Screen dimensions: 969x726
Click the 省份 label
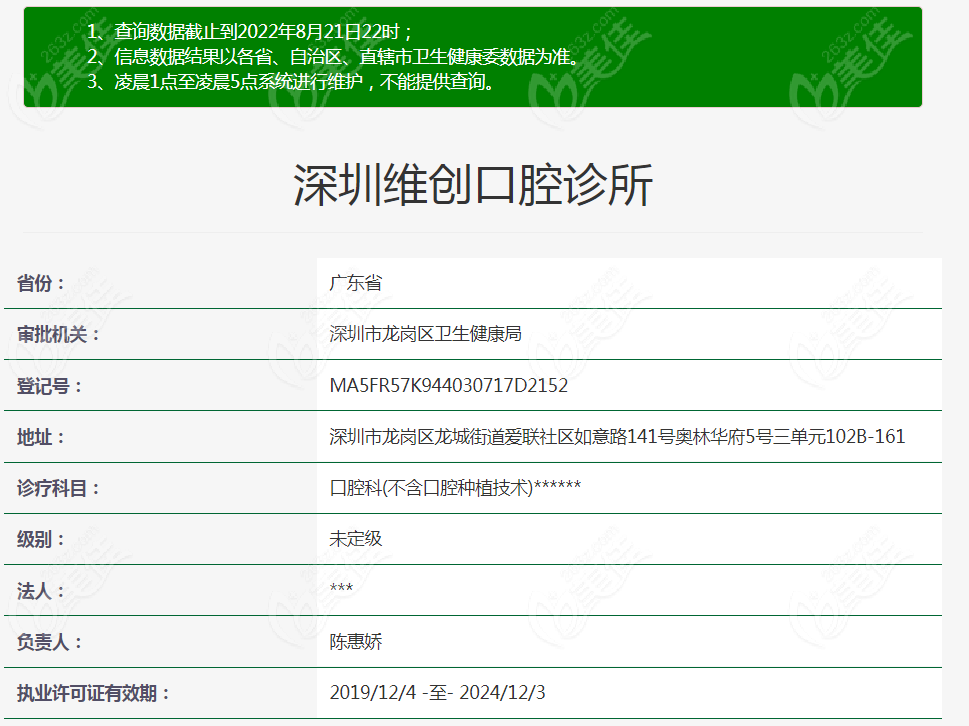pyautogui.click(x=41, y=284)
